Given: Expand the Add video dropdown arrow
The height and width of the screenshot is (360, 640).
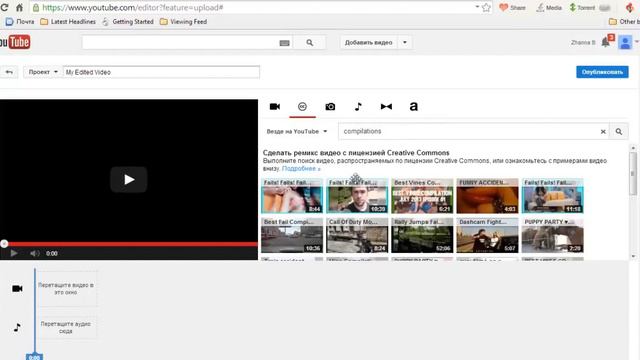Looking at the screenshot, I should (x=405, y=42).
